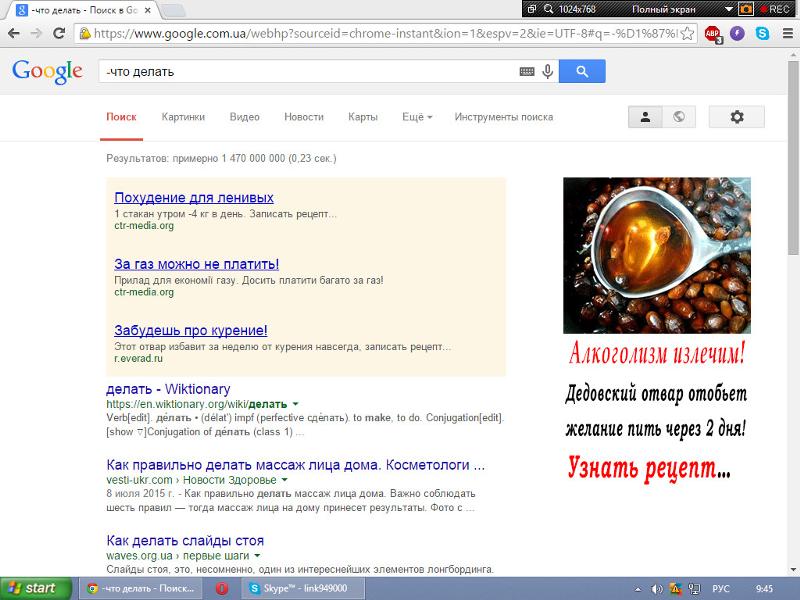Viewport: 800px width, 600px height.
Task: Click the Алкоголизм излечим! ad headline
Action: [x=657, y=353]
